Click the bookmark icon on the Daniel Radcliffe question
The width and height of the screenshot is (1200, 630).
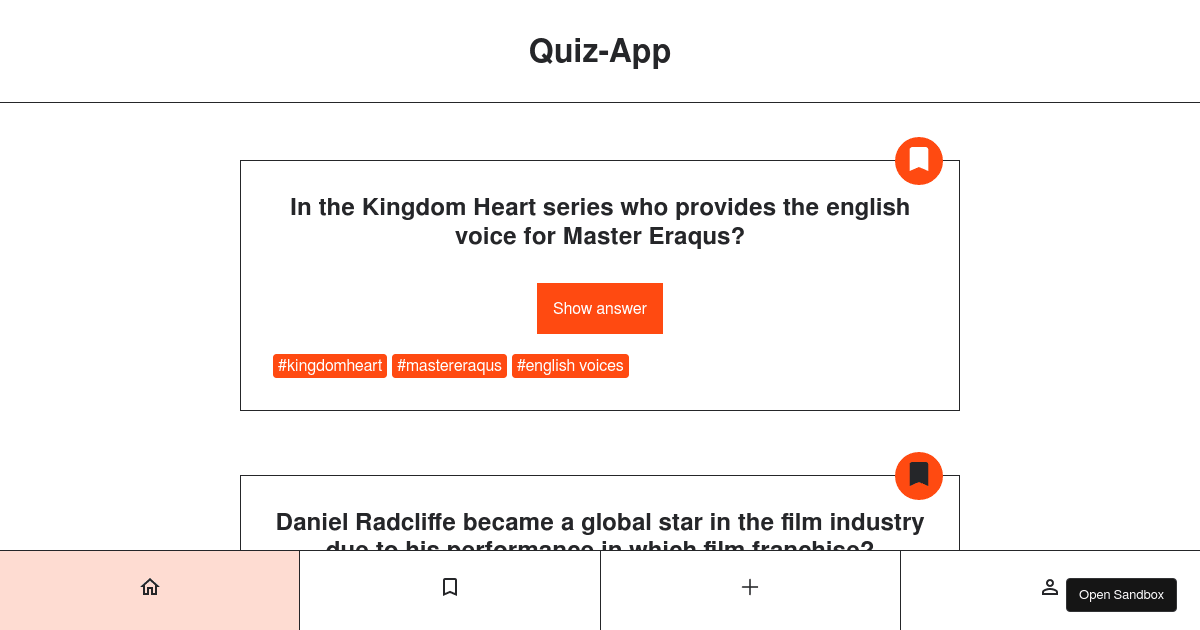click(x=918, y=475)
